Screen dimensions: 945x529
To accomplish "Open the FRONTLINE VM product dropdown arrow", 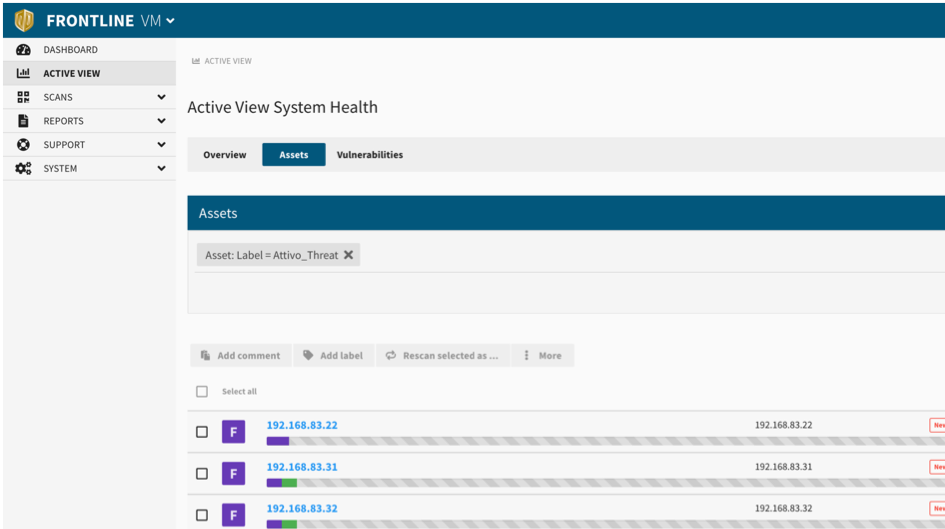I will coord(171,21).
